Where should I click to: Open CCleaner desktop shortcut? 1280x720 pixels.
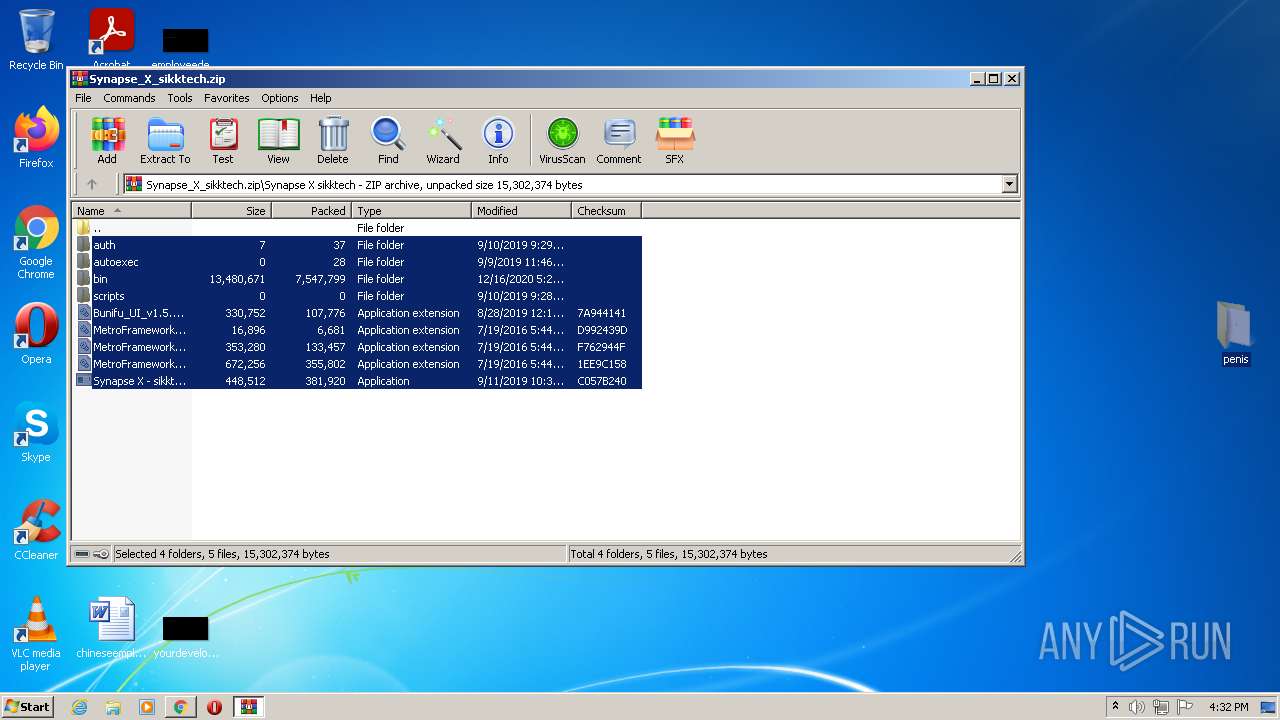coord(36,530)
